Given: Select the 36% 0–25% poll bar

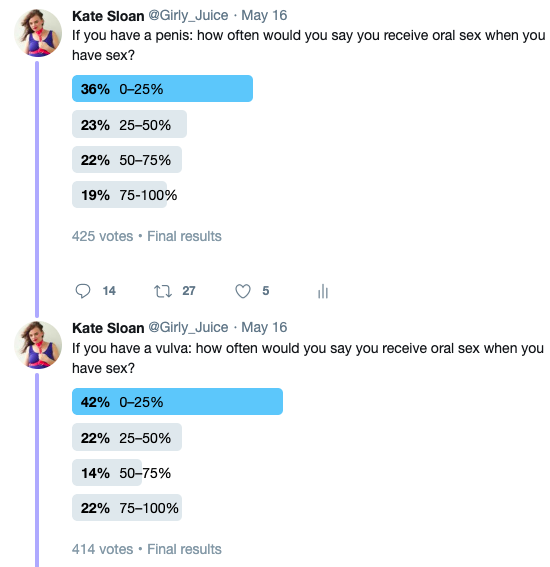Looking at the screenshot, I should [162, 89].
